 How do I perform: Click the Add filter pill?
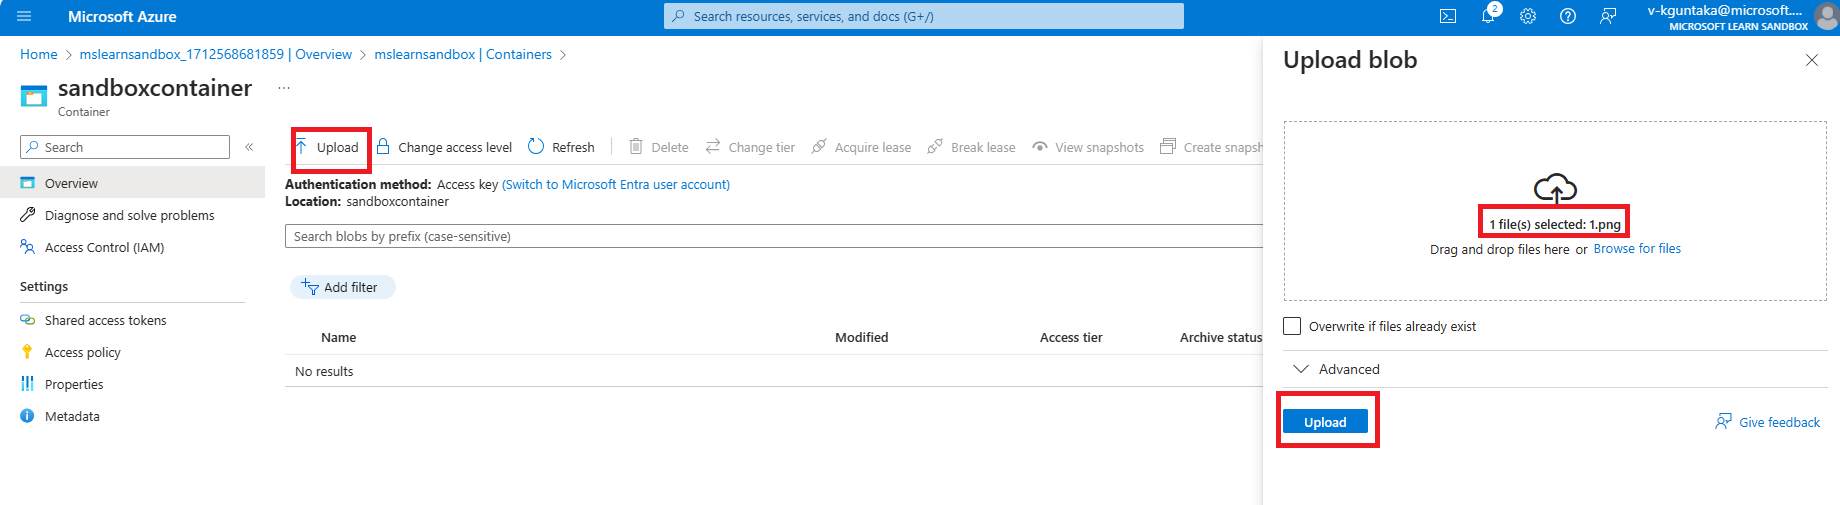(343, 287)
